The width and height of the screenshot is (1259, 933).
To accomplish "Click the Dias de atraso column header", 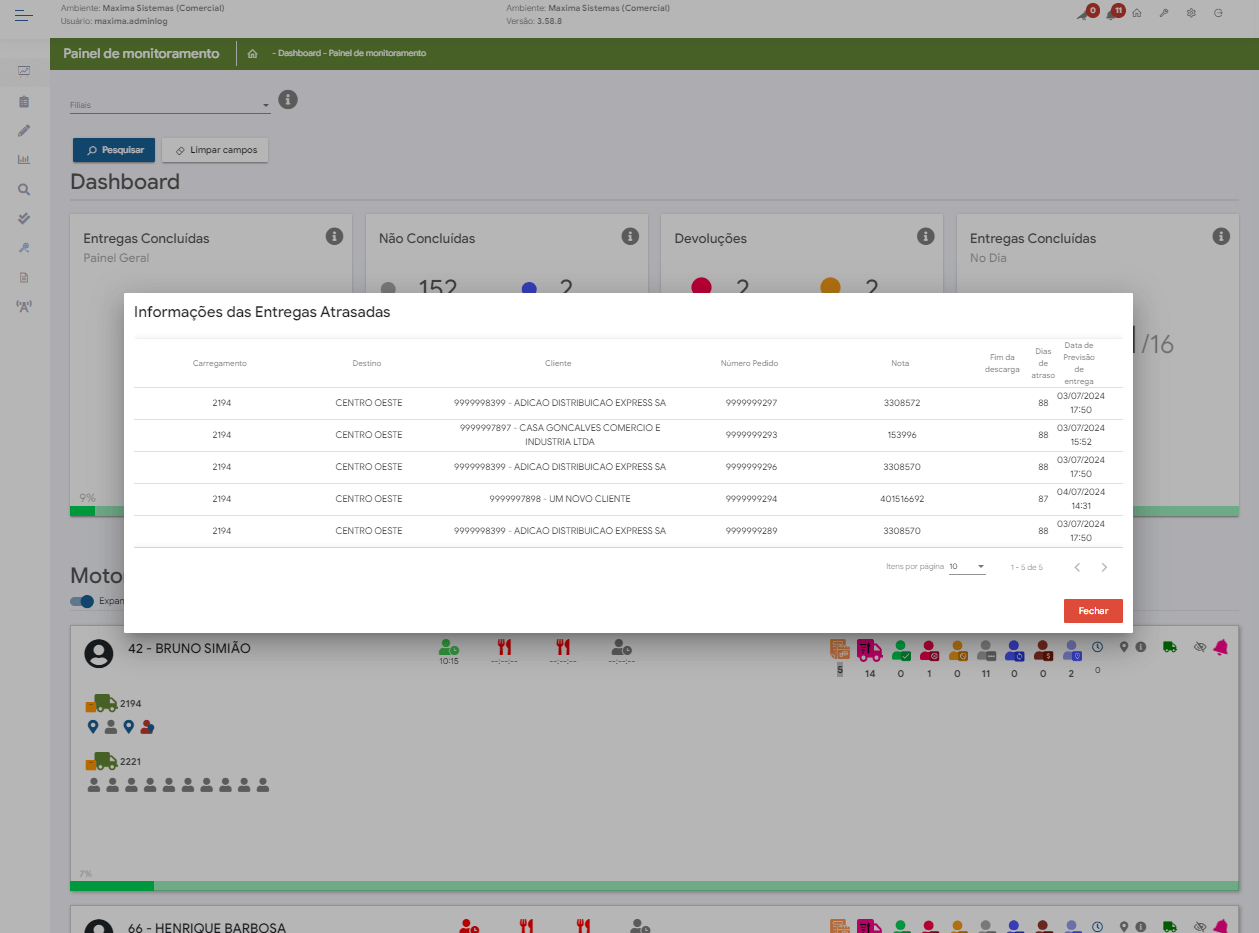I will 1043,362.
